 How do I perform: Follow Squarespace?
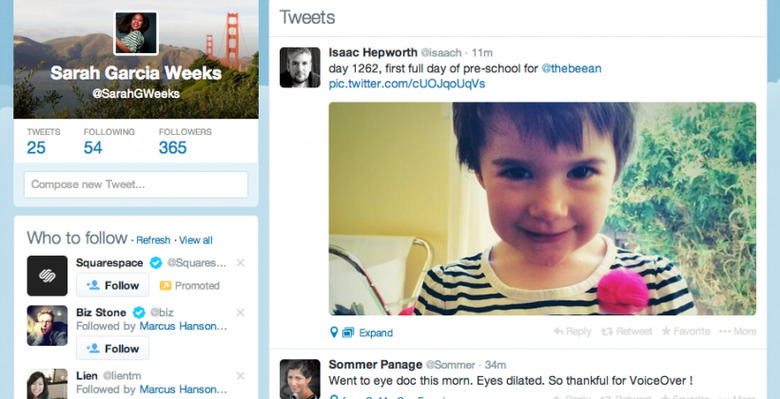112,285
